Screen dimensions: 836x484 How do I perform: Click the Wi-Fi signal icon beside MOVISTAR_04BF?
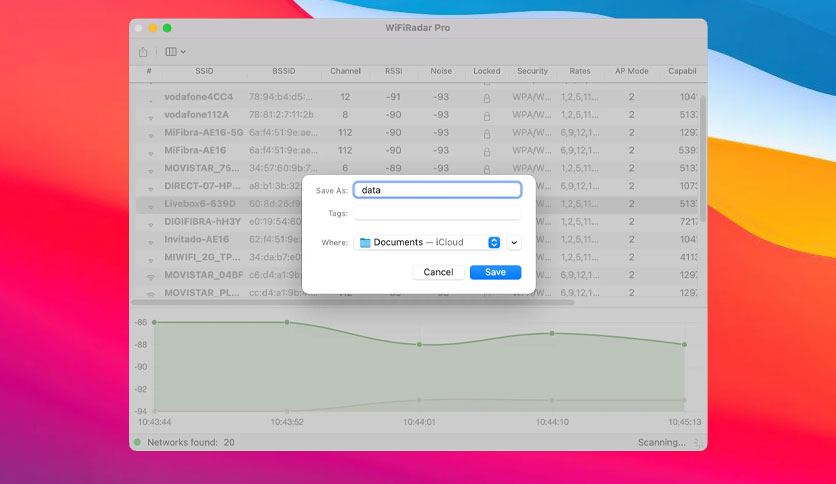coord(151,277)
